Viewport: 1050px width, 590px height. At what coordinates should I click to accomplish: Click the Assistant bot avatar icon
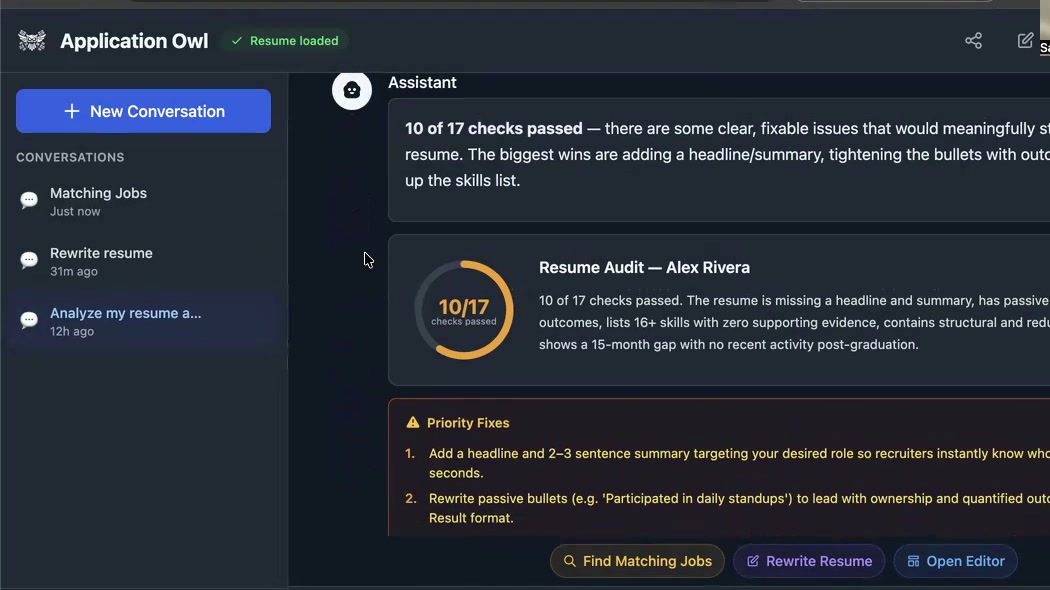point(351,90)
